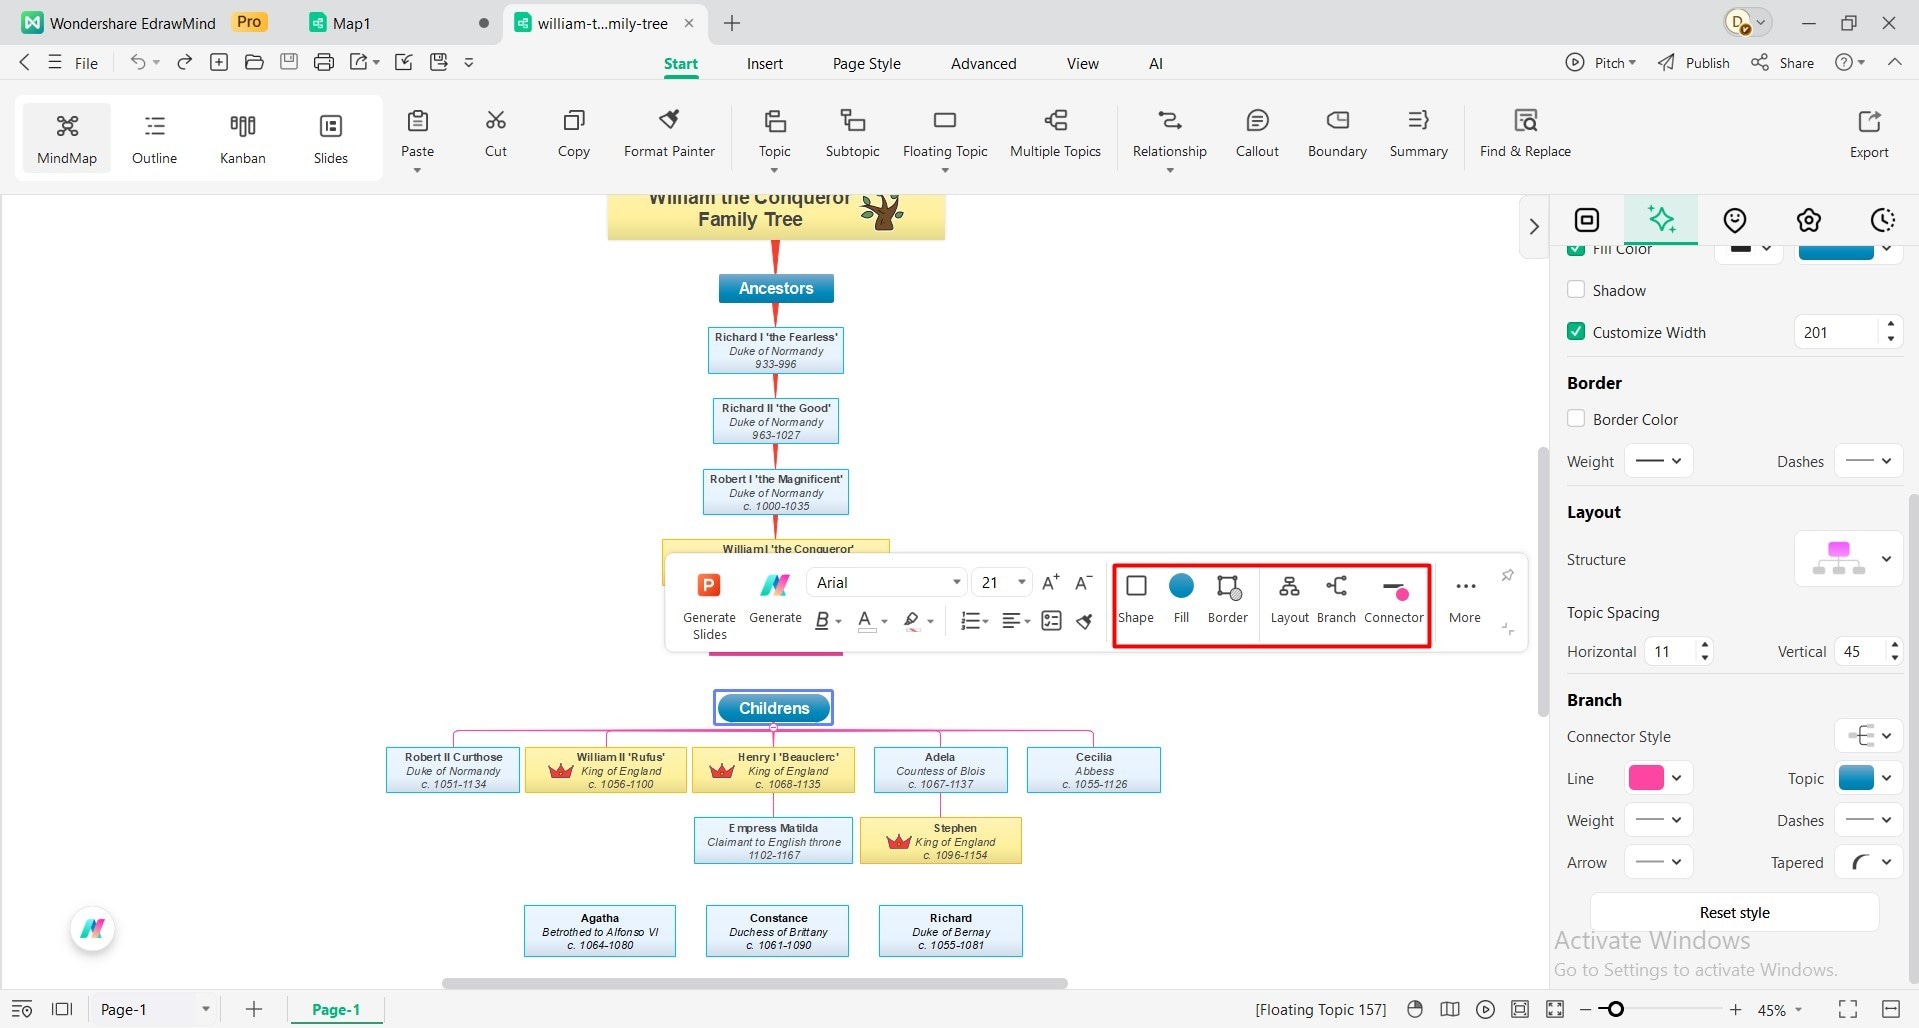Image resolution: width=1919 pixels, height=1028 pixels.
Task: Click Generate Slides icon in floating toolbar
Action: click(x=709, y=586)
